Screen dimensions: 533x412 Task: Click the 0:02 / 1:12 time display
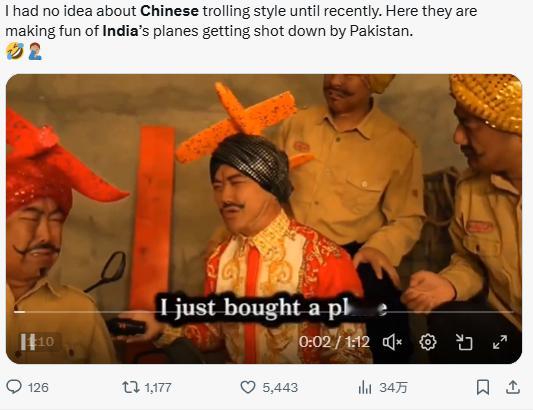pos(334,342)
